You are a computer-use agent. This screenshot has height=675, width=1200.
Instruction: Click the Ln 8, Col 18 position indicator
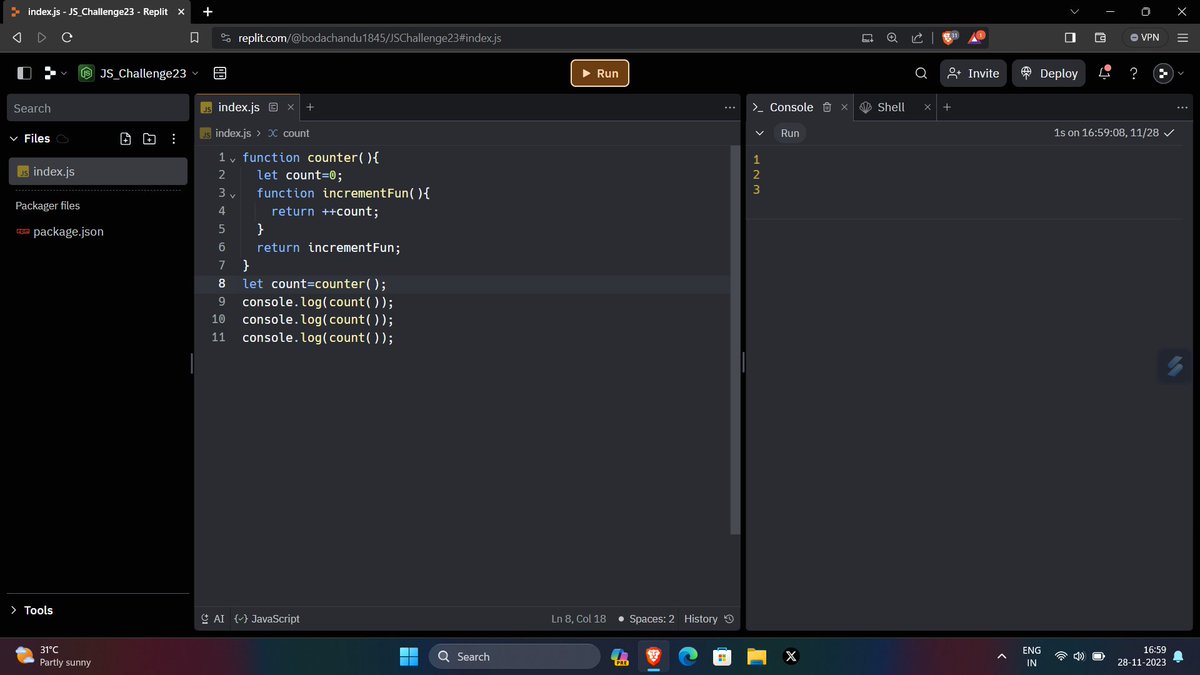coord(579,619)
